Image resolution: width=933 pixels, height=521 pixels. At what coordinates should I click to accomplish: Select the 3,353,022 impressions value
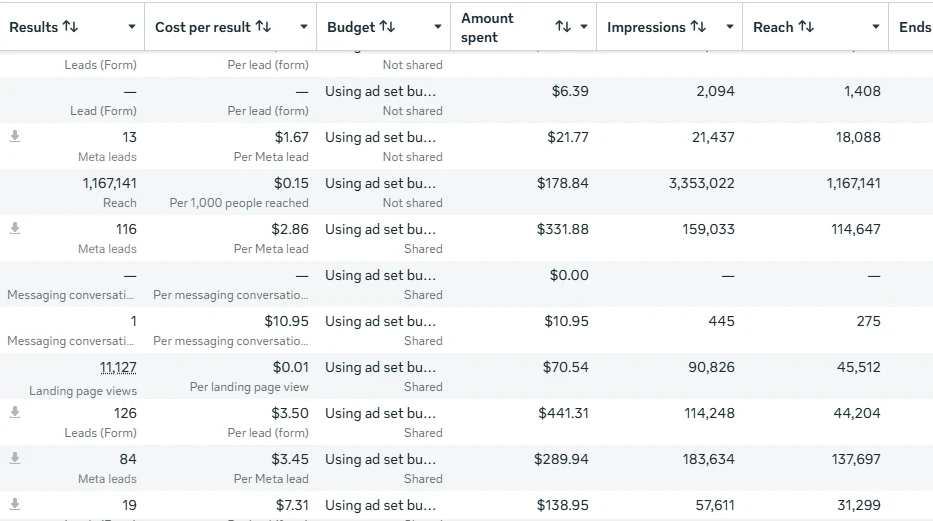coord(702,183)
